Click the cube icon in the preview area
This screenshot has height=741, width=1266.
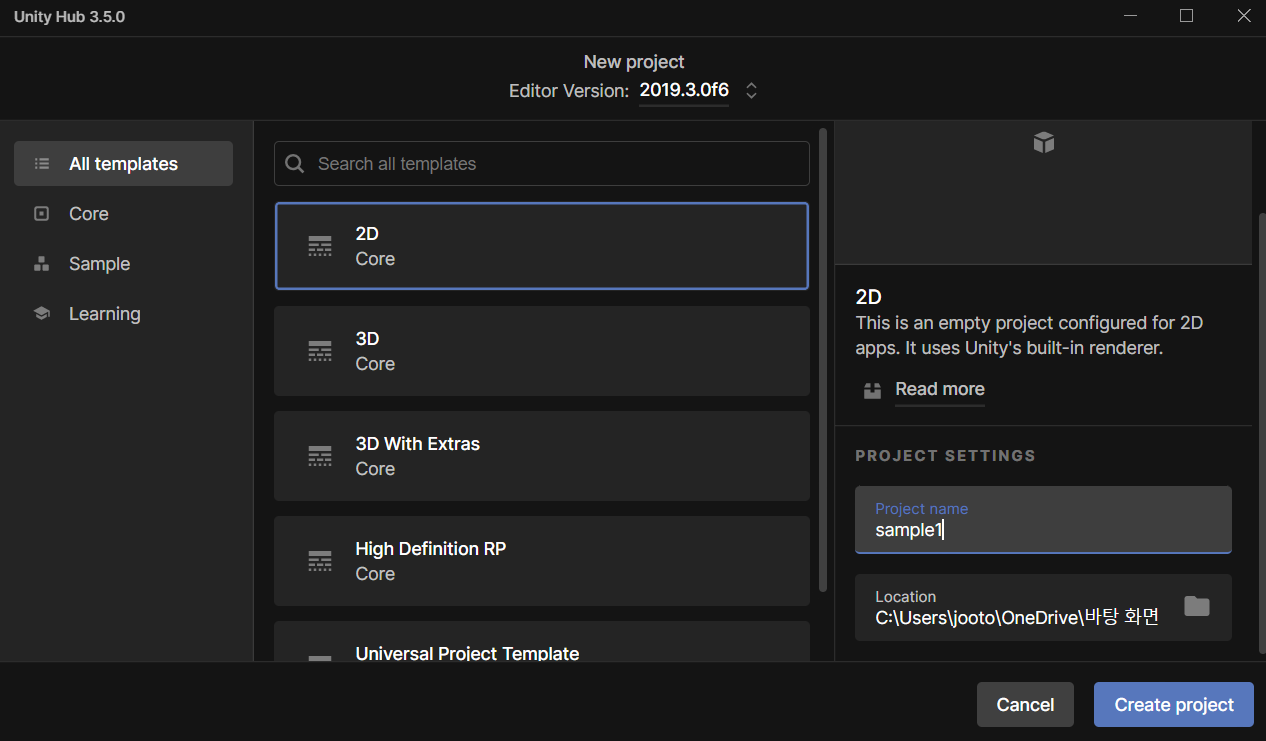click(1044, 143)
